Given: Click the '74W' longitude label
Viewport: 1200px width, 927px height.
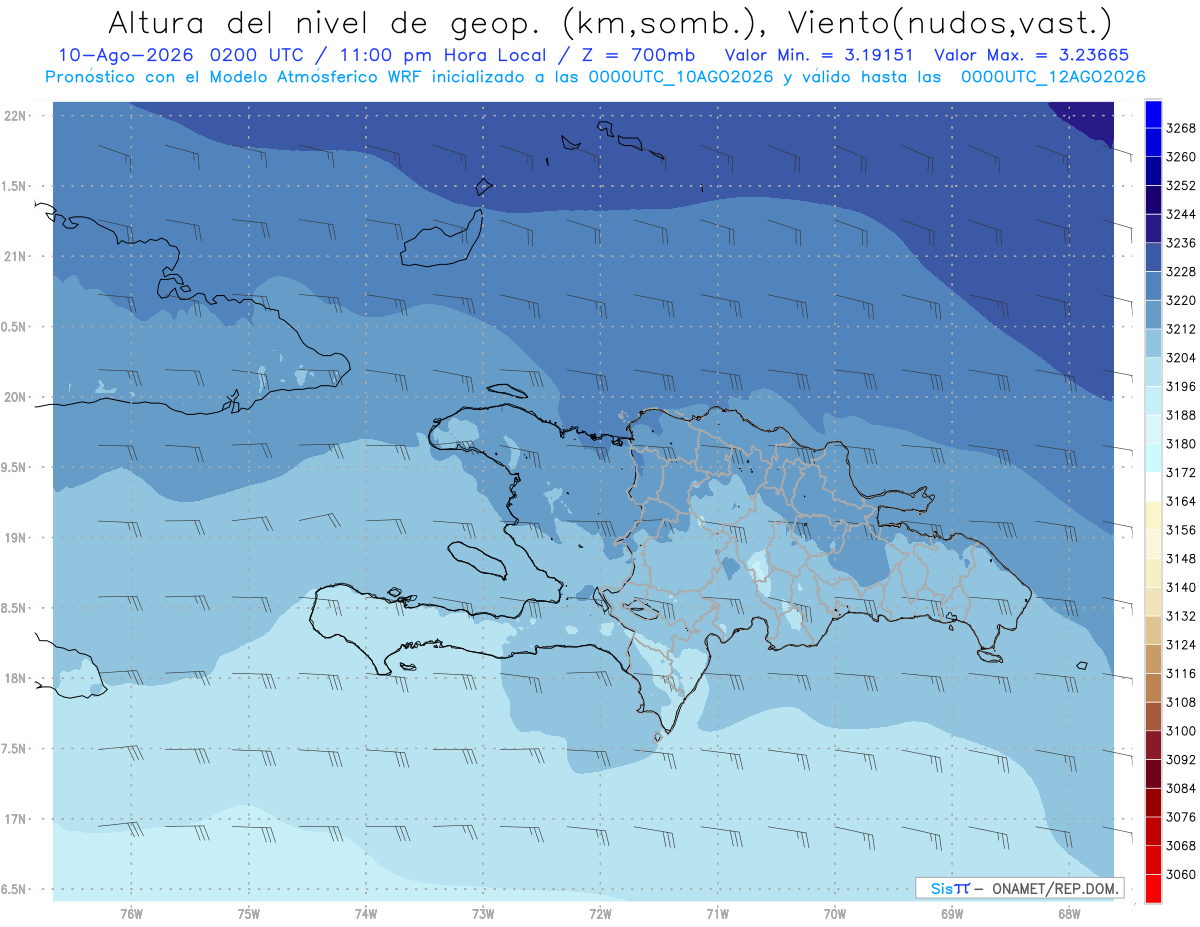Looking at the screenshot, I should pos(366,914).
